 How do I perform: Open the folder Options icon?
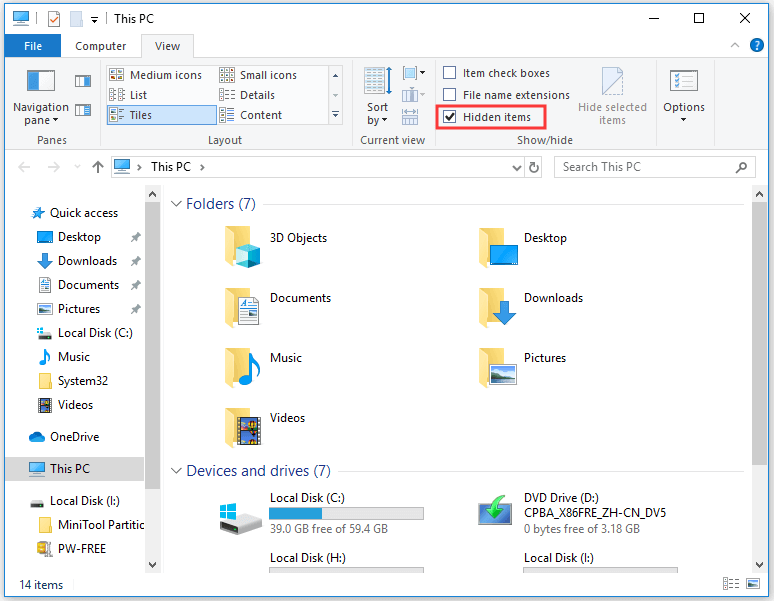click(x=683, y=95)
